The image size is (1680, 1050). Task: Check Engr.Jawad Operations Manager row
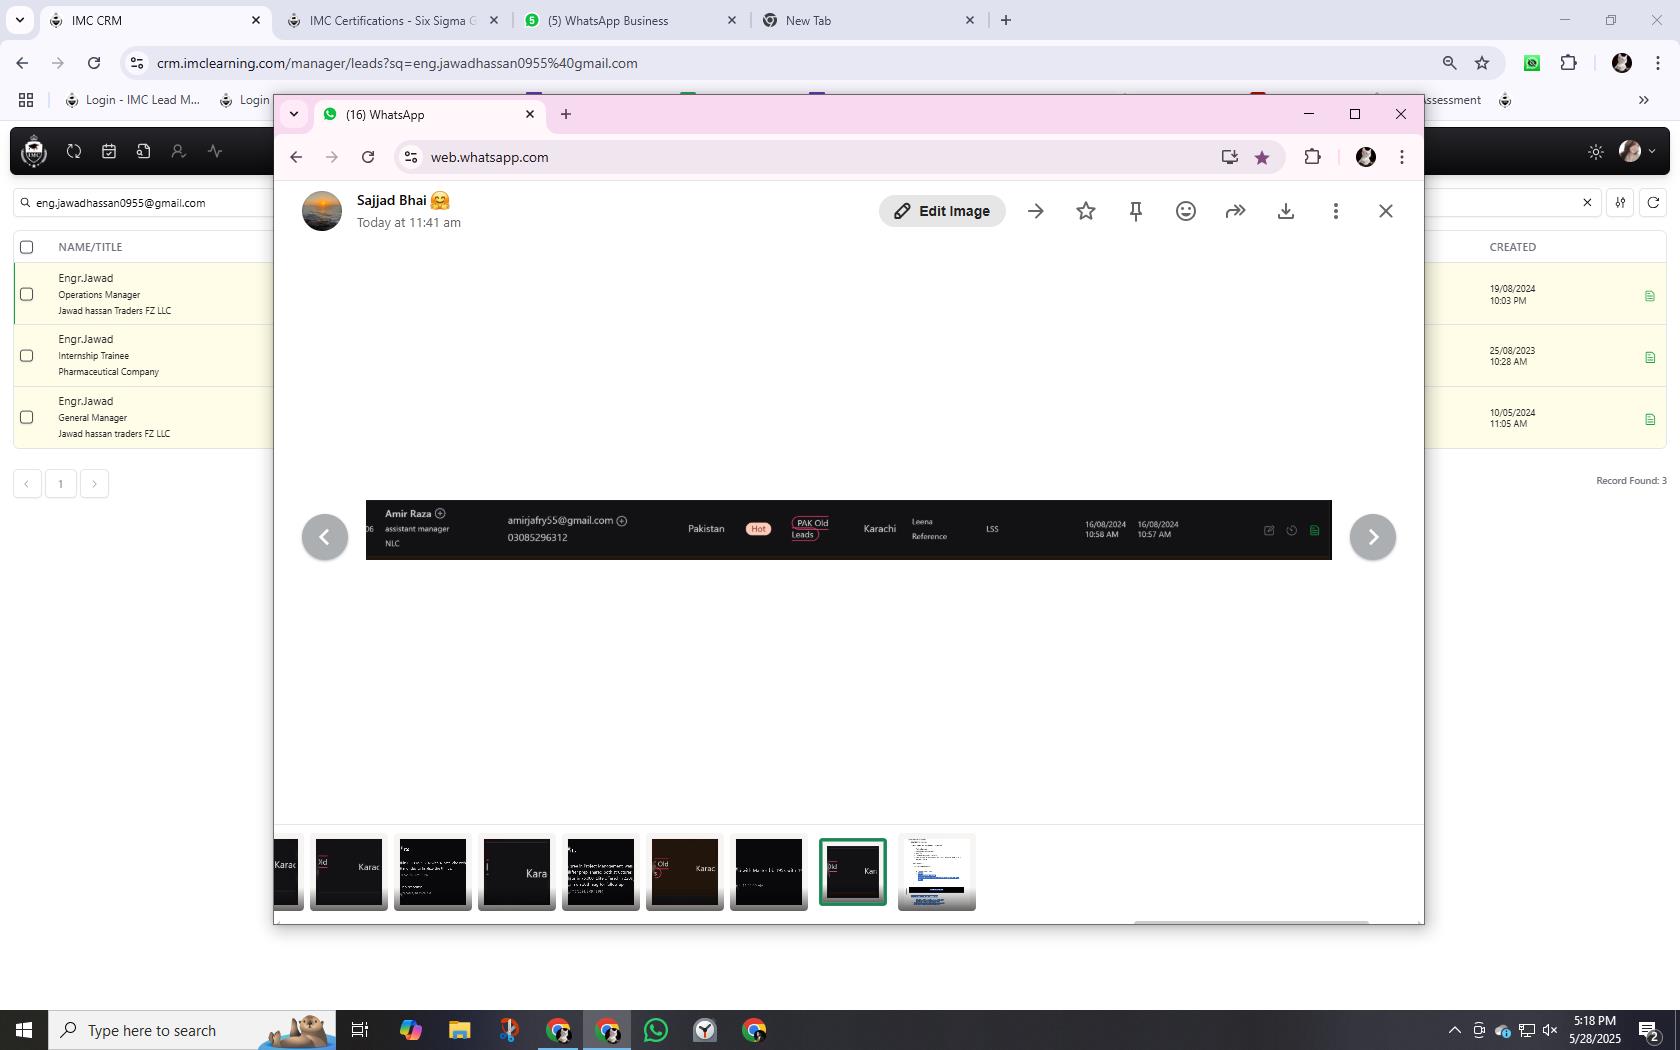coord(27,294)
